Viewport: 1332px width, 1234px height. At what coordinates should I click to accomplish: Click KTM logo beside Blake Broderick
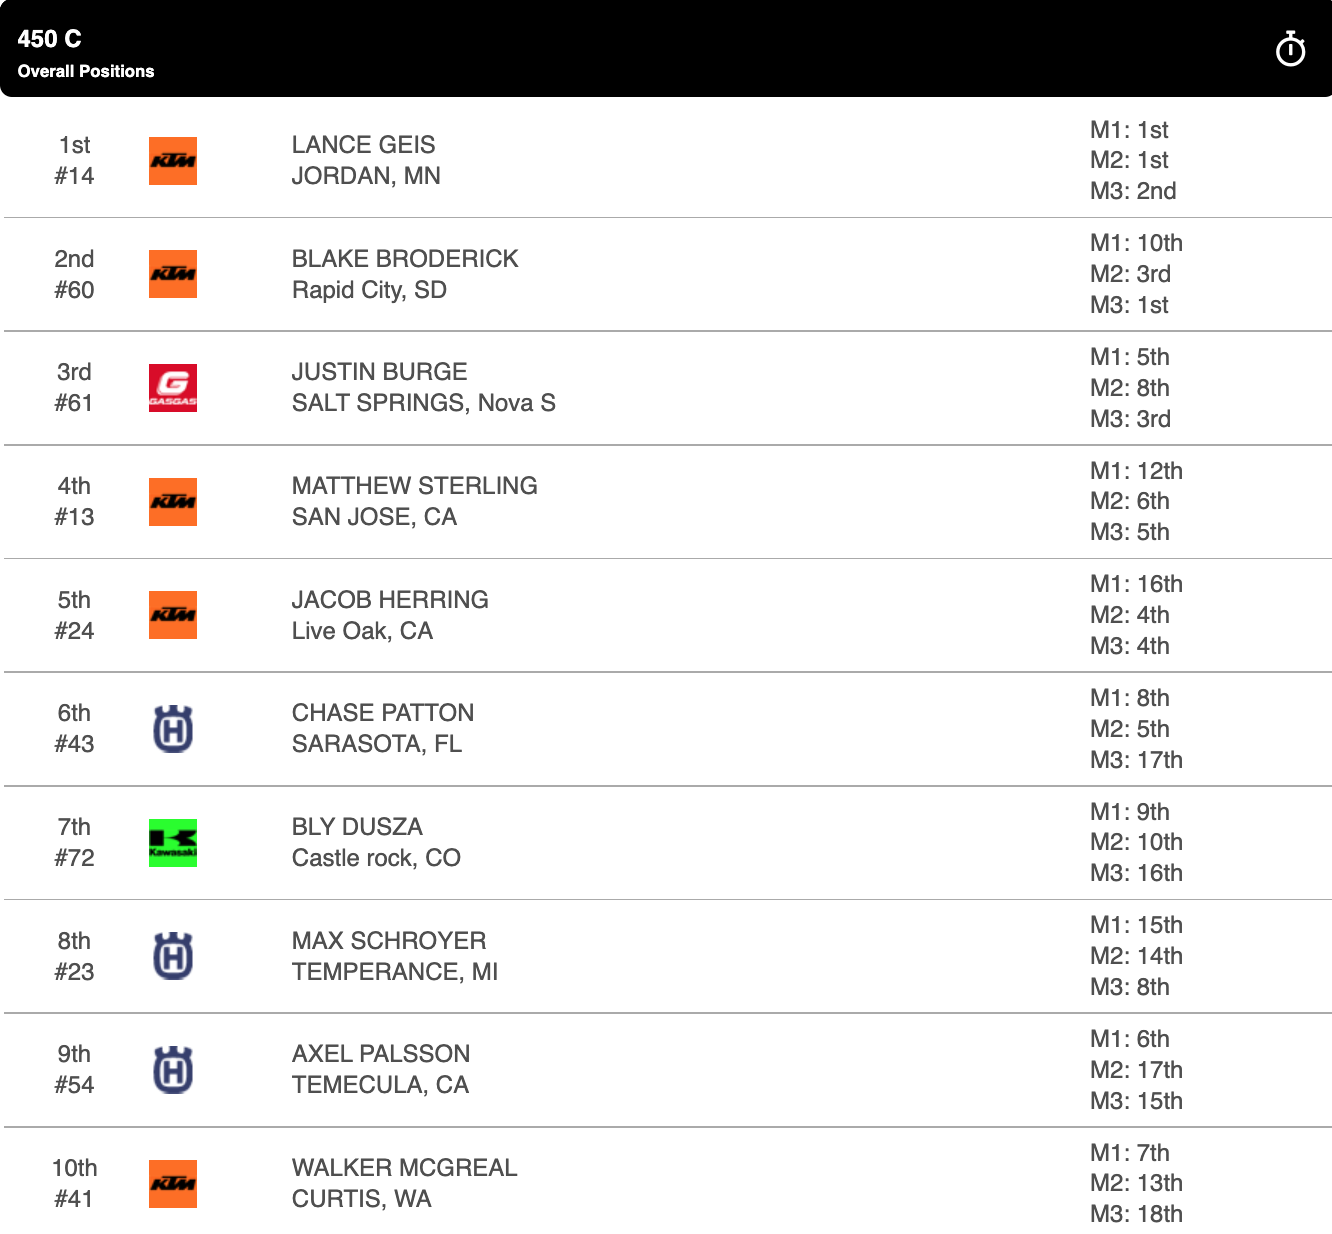pos(173,274)
